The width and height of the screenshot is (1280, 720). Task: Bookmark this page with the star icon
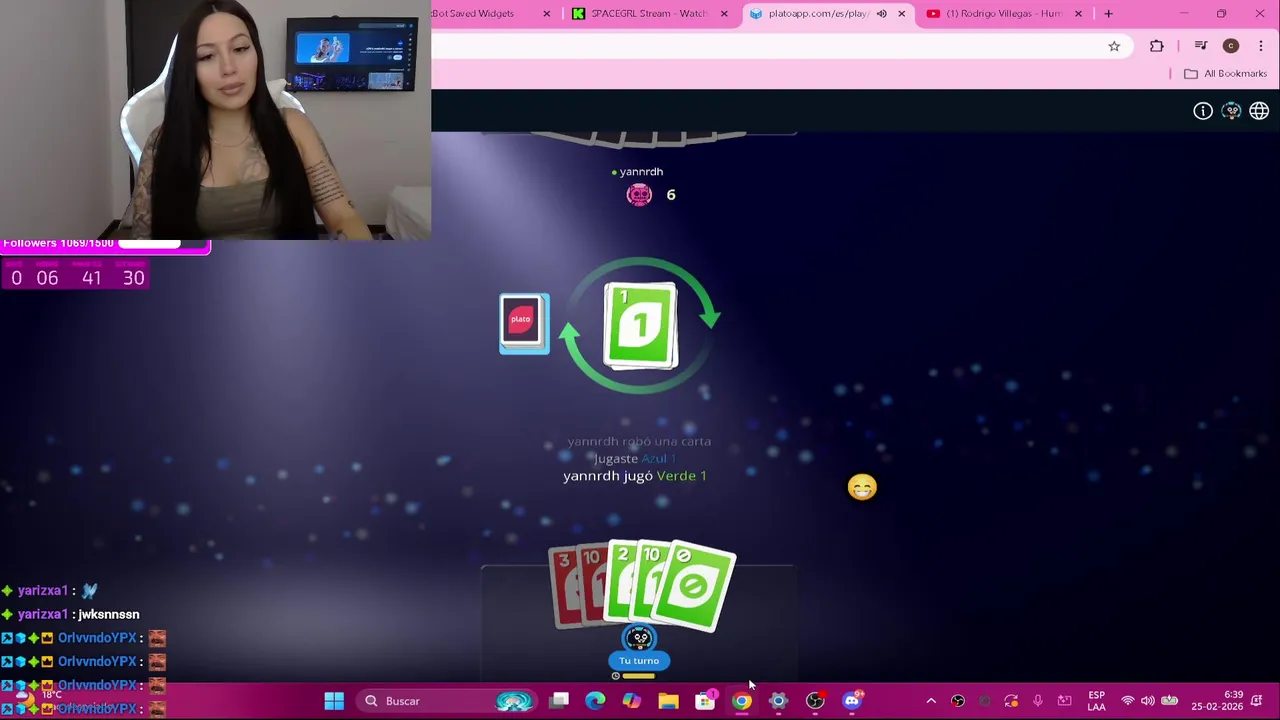click(1114, 46)
